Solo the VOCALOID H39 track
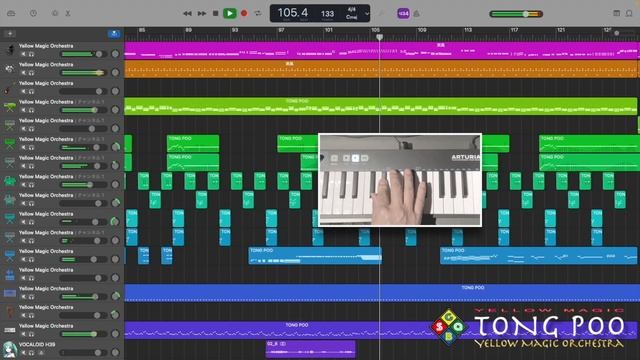This screenshot has height=360, width=640. pos(31,353)
